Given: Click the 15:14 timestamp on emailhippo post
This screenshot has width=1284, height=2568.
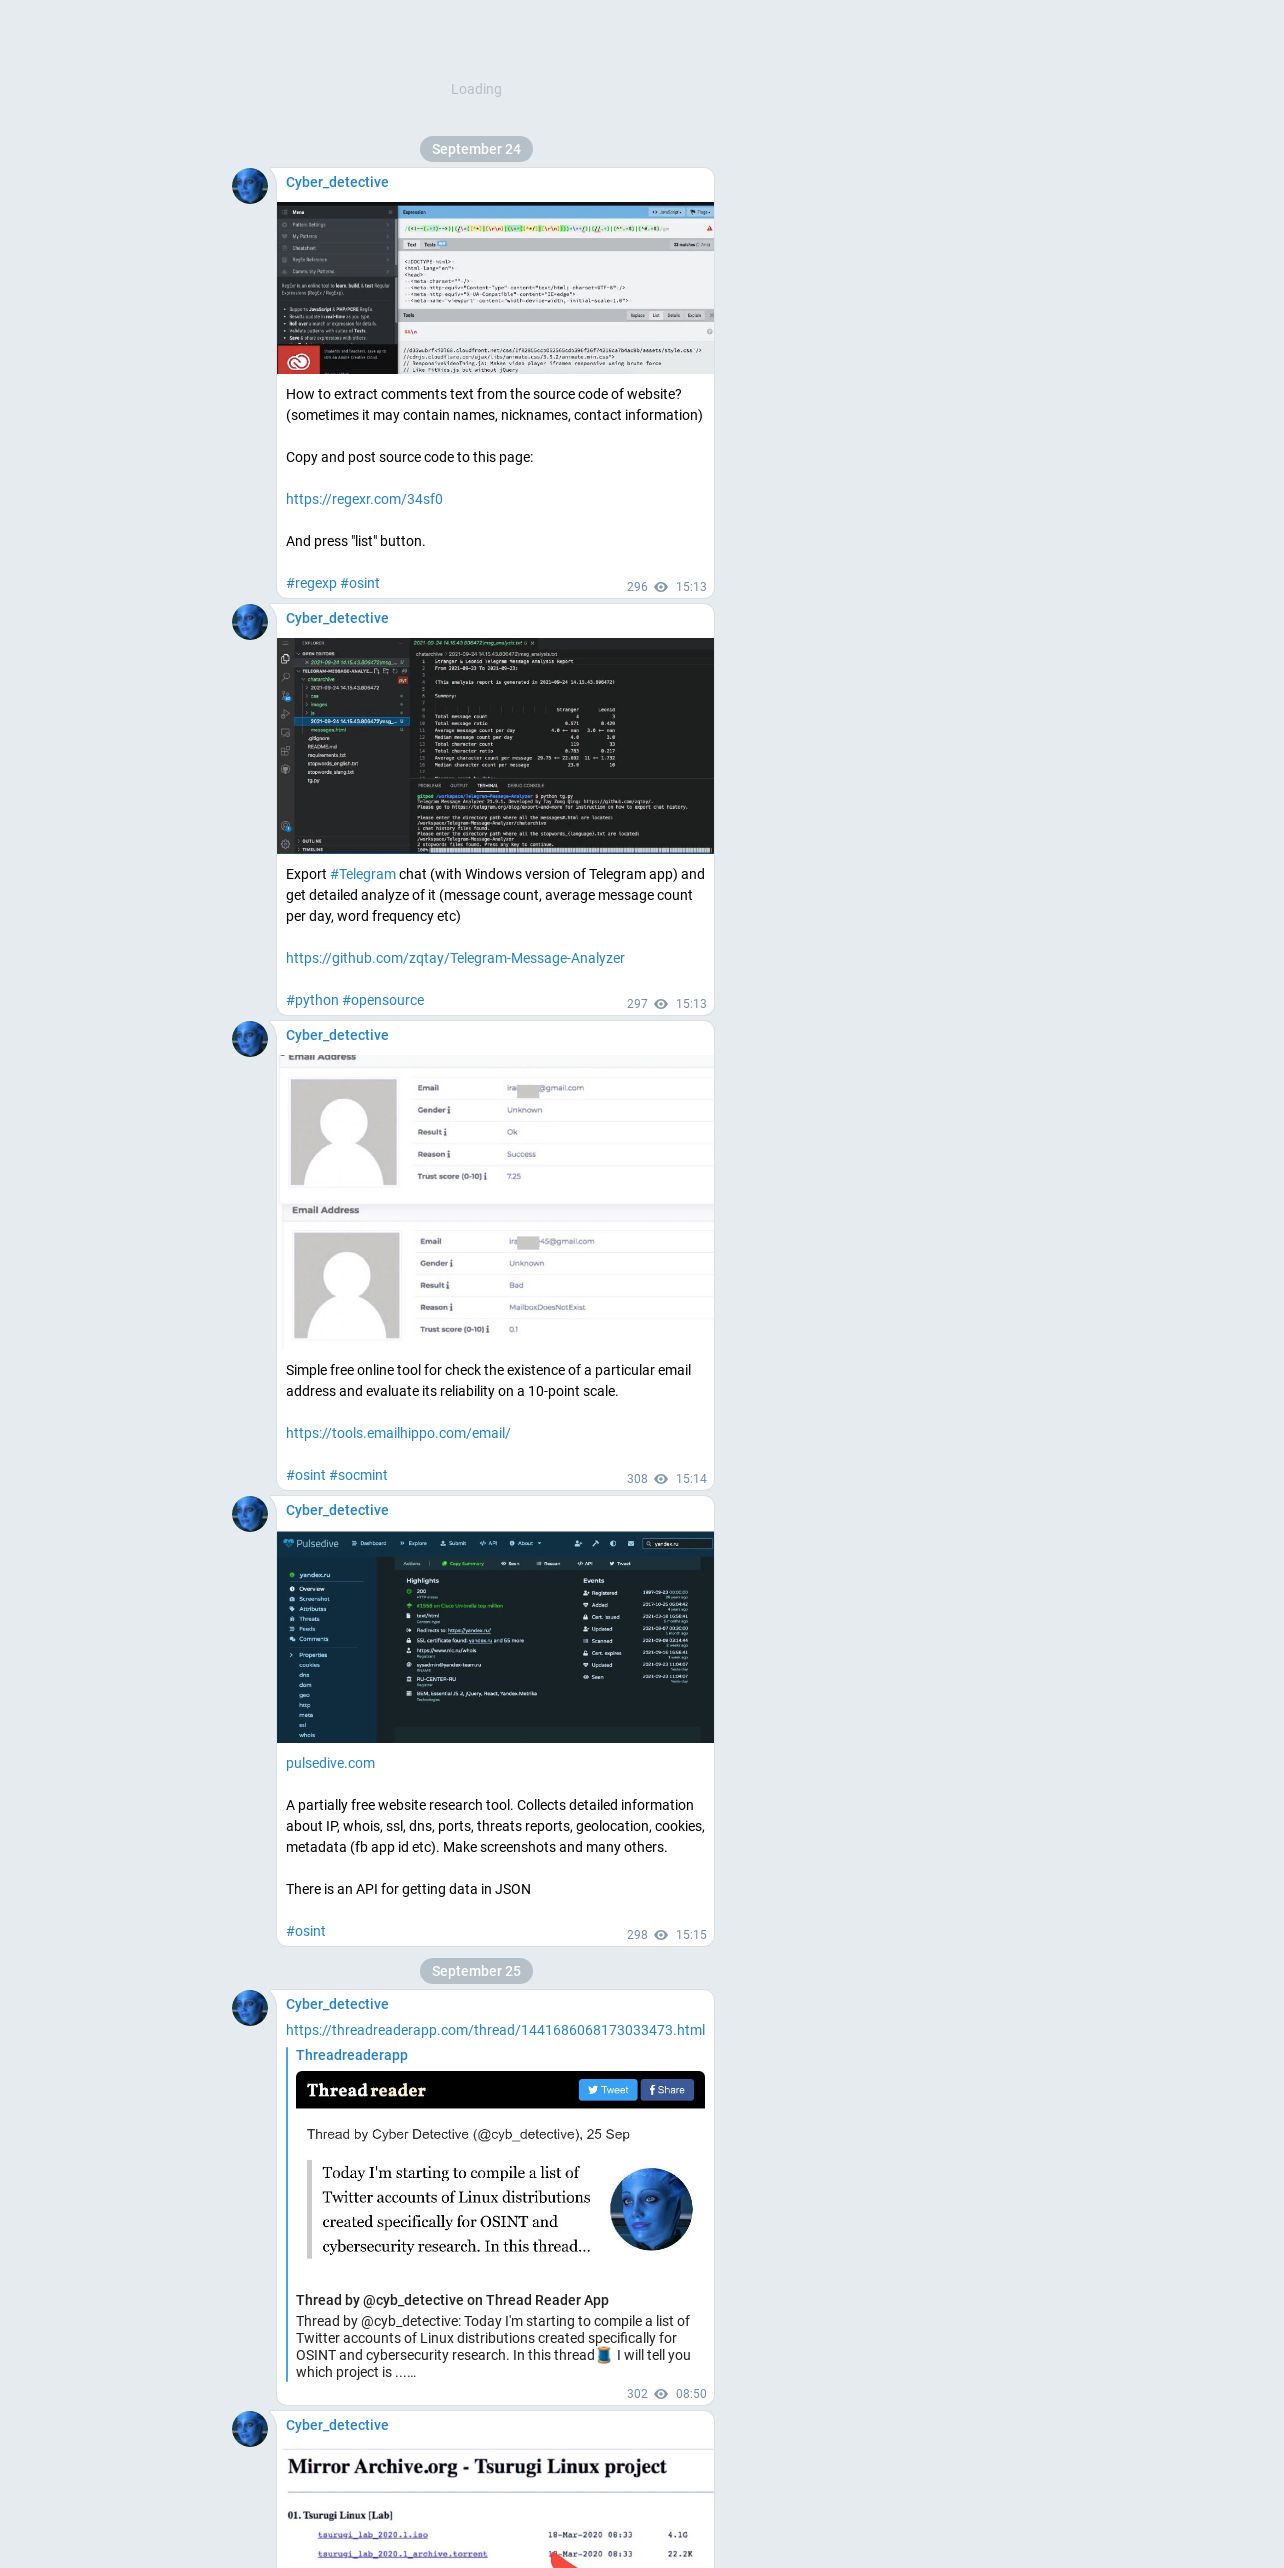Looking at the screenshot, I should [x=691, y=1479].
